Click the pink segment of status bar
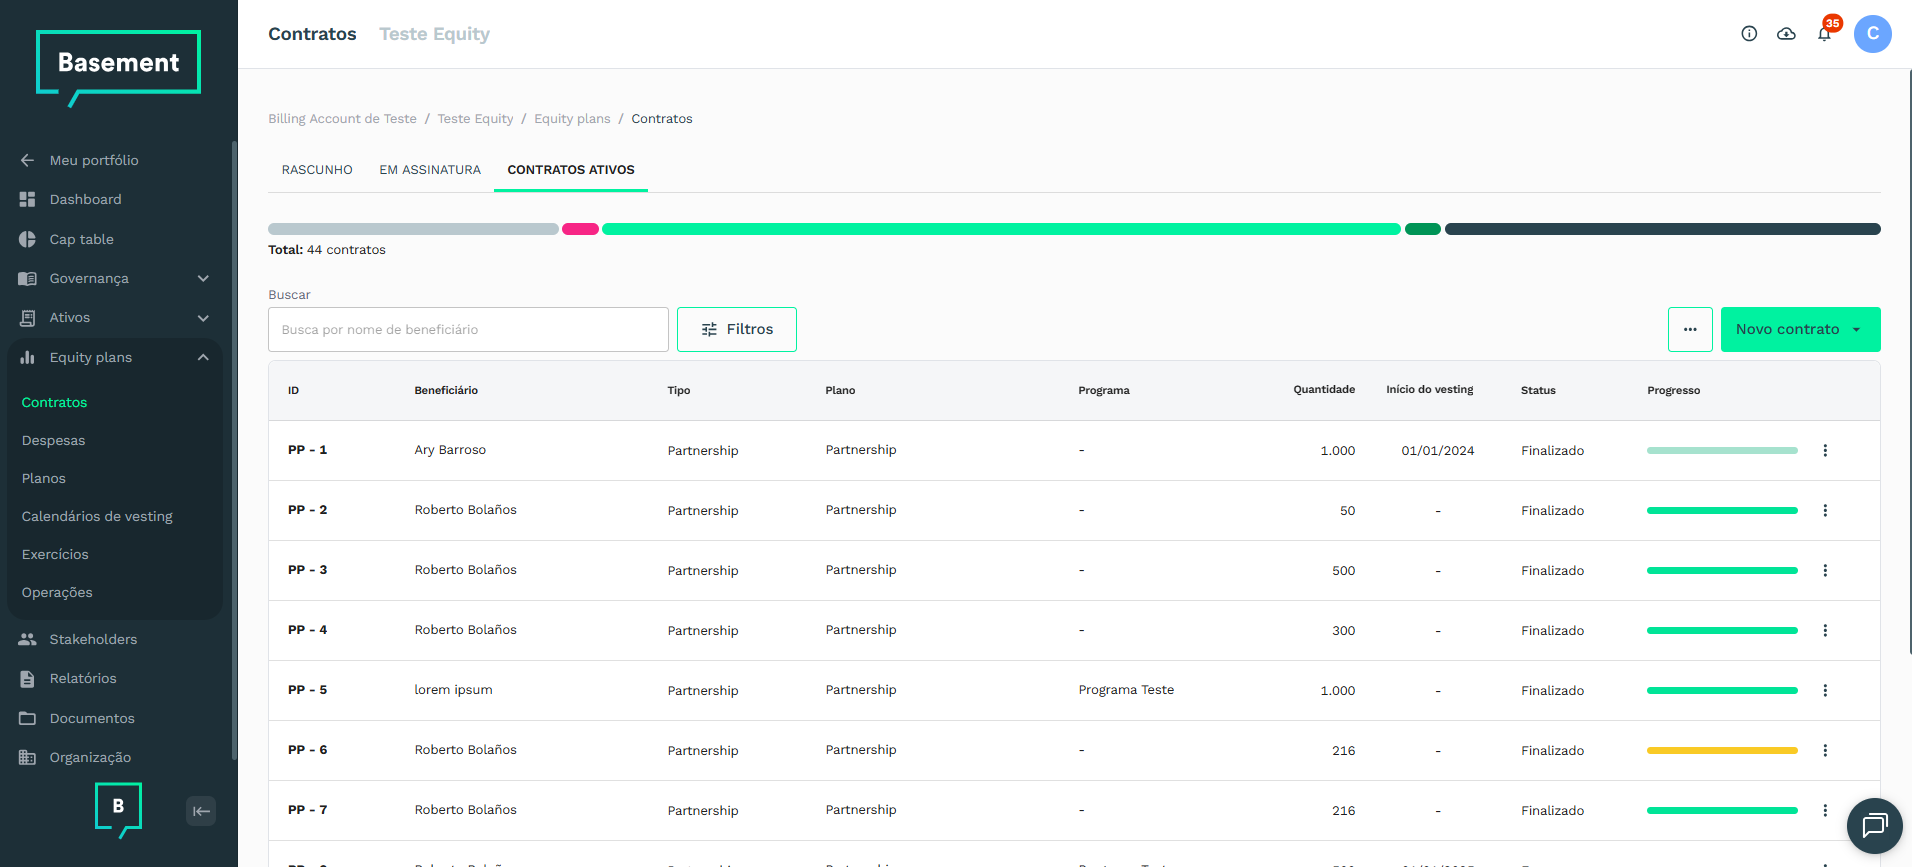1912x867 pixels. (x=580, y=229)
